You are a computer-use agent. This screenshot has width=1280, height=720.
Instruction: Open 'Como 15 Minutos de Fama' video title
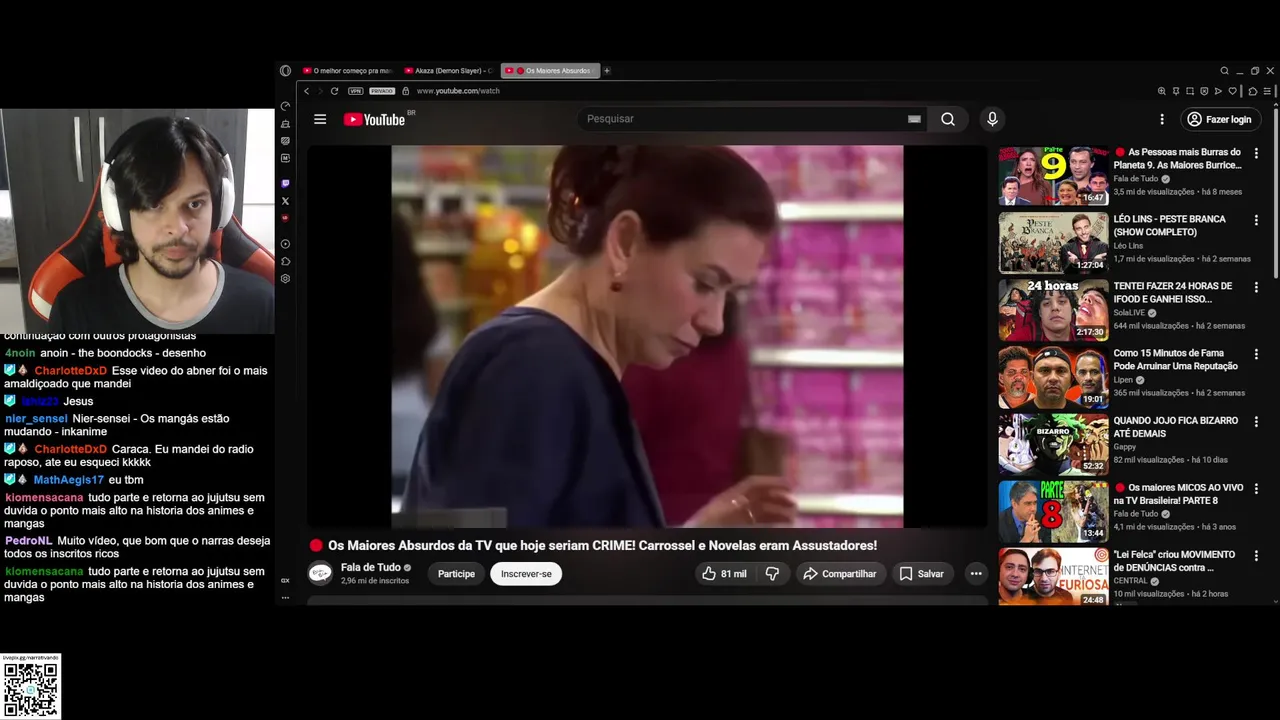(1175, 360)
